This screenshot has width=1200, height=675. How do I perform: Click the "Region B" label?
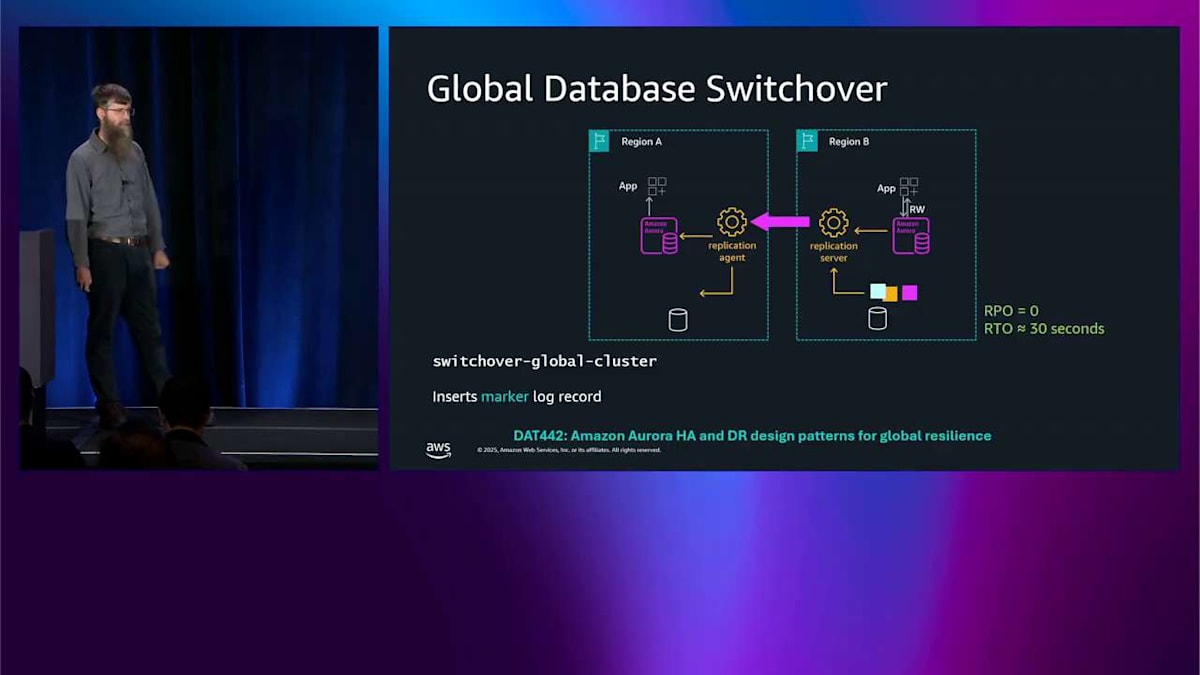[849, 142]
